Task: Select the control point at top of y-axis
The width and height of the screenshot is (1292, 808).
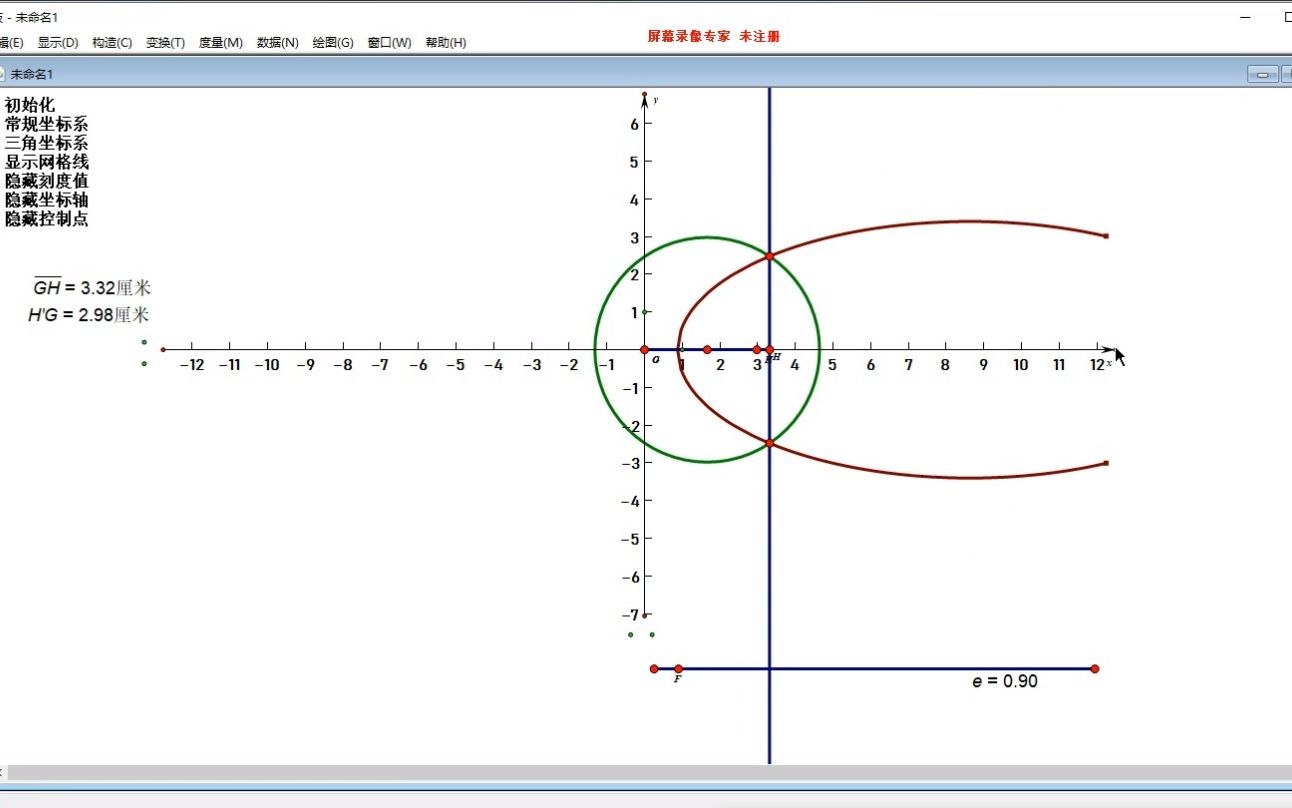Action: click(644, 94)
